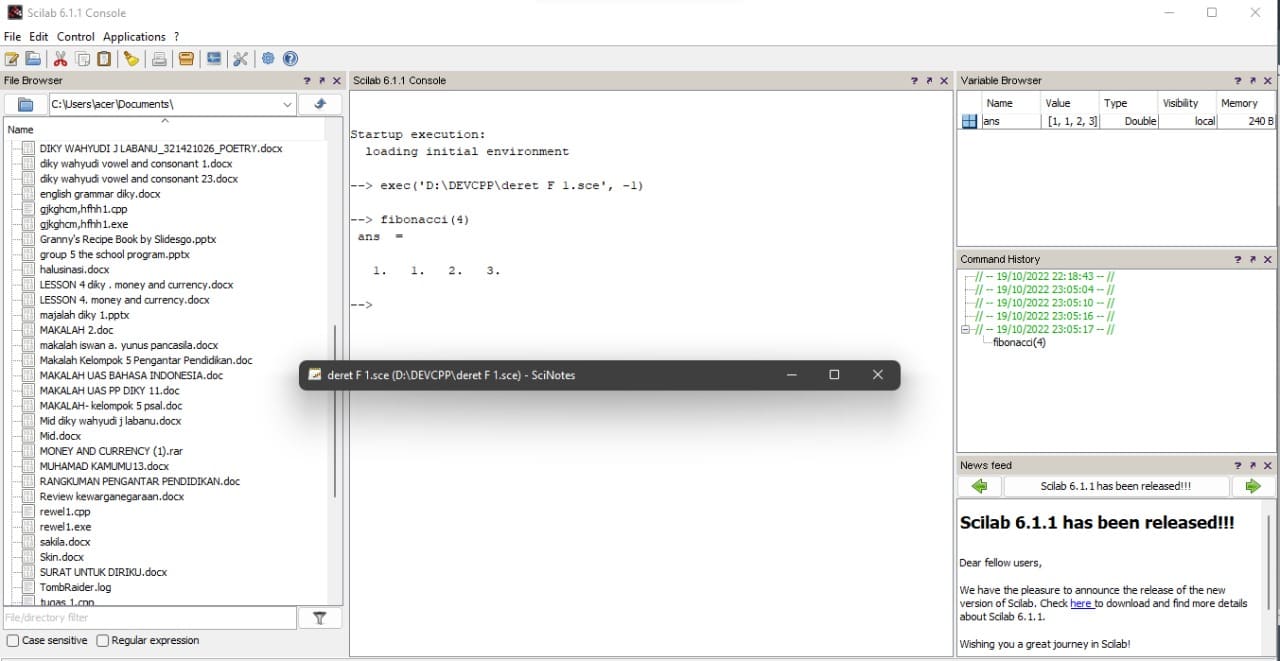Click the File Browser vertical scrollbar

[335, 410]
